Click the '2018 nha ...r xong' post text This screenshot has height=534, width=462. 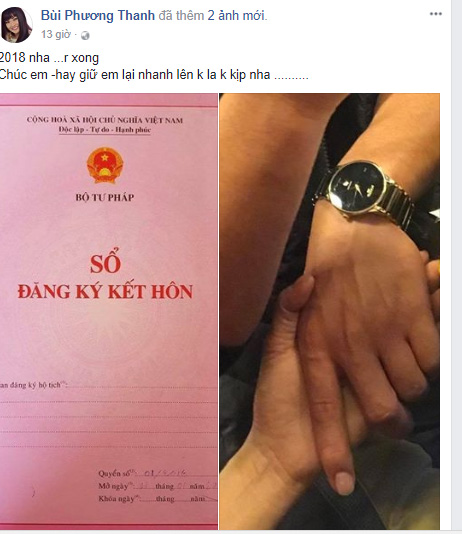(x=49, y=58)
